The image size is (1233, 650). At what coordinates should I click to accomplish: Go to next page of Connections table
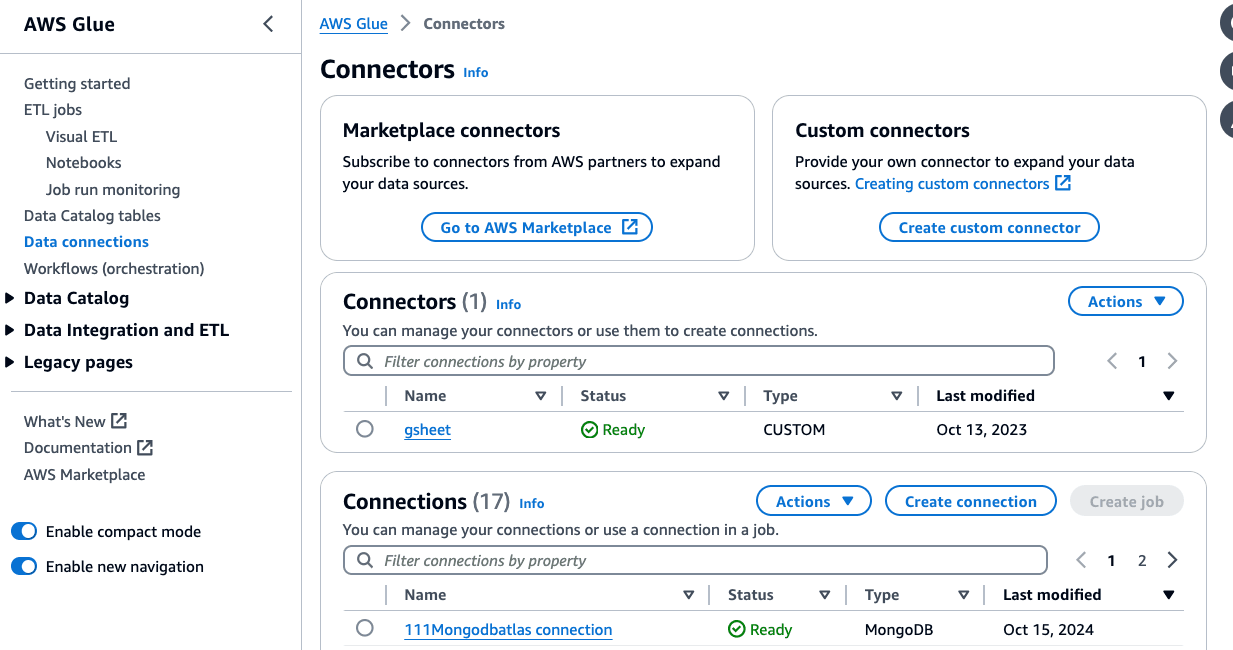click(x=1173, y=561)
